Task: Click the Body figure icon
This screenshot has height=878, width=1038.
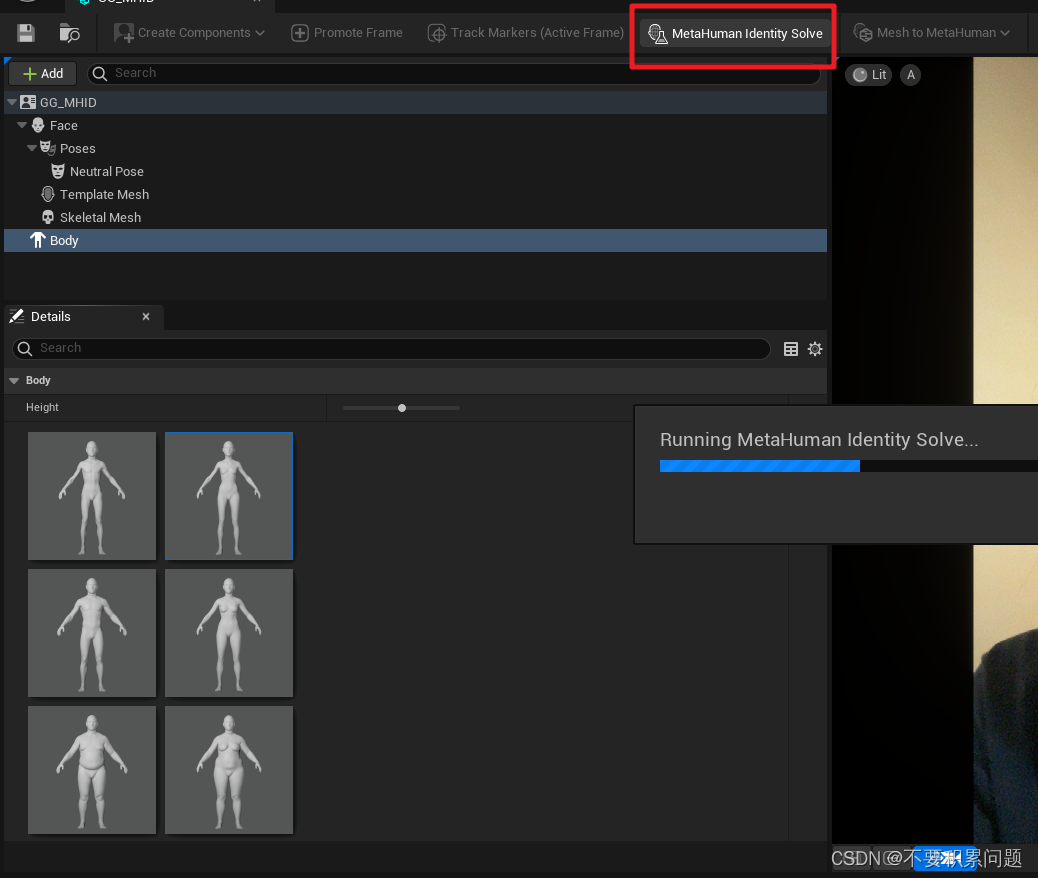Action: point(38,240)
